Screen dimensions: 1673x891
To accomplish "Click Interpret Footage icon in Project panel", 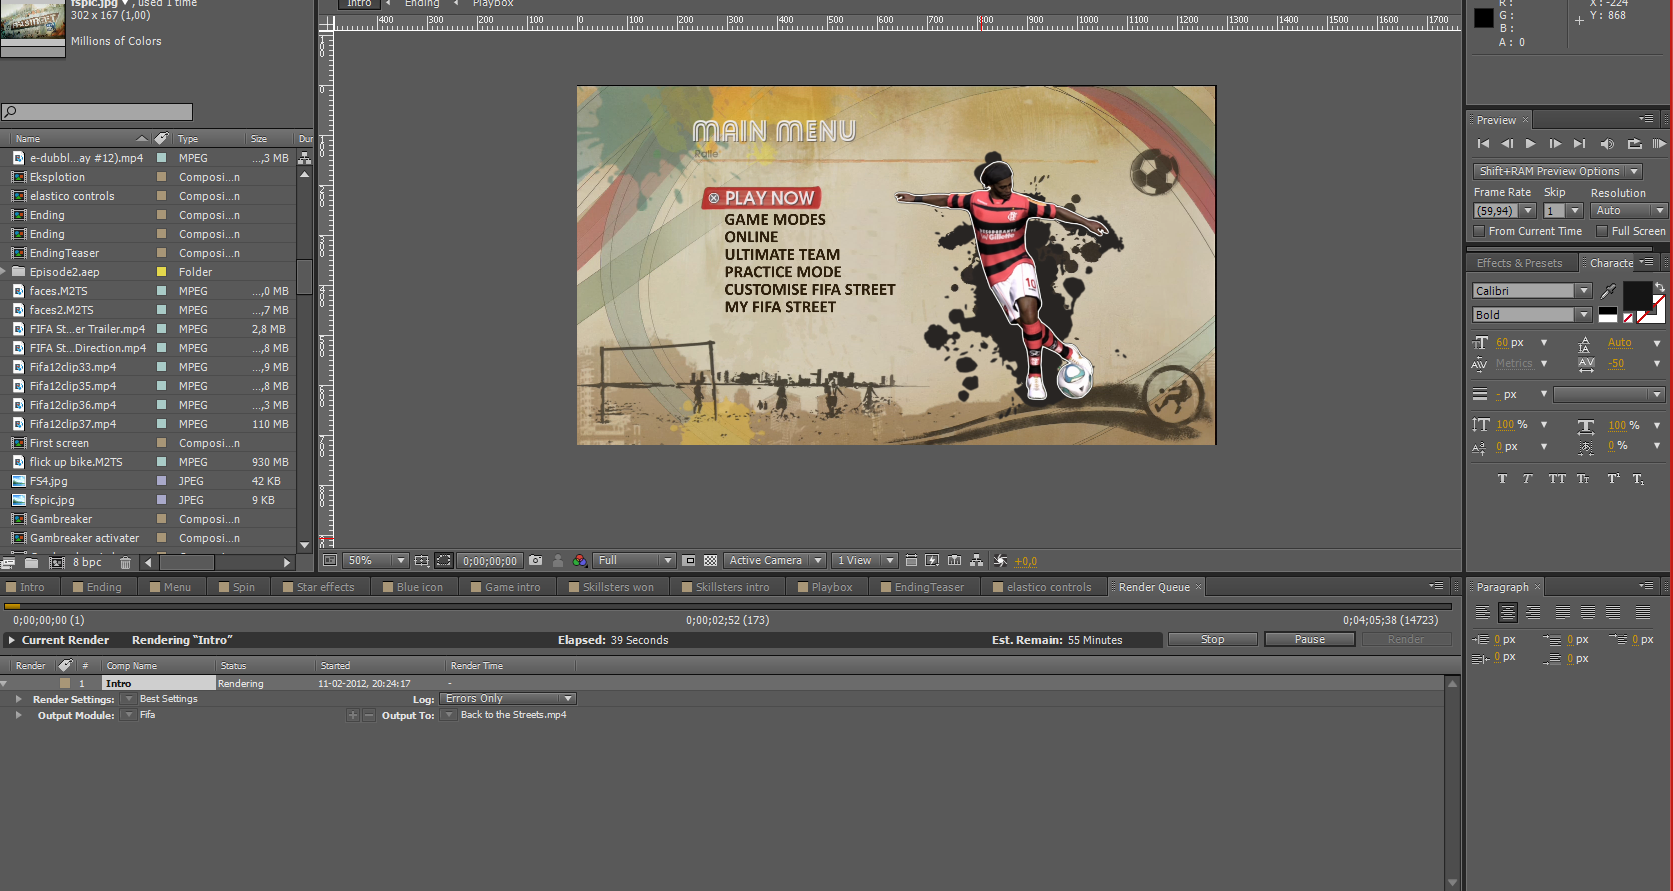I will (9, 563).
